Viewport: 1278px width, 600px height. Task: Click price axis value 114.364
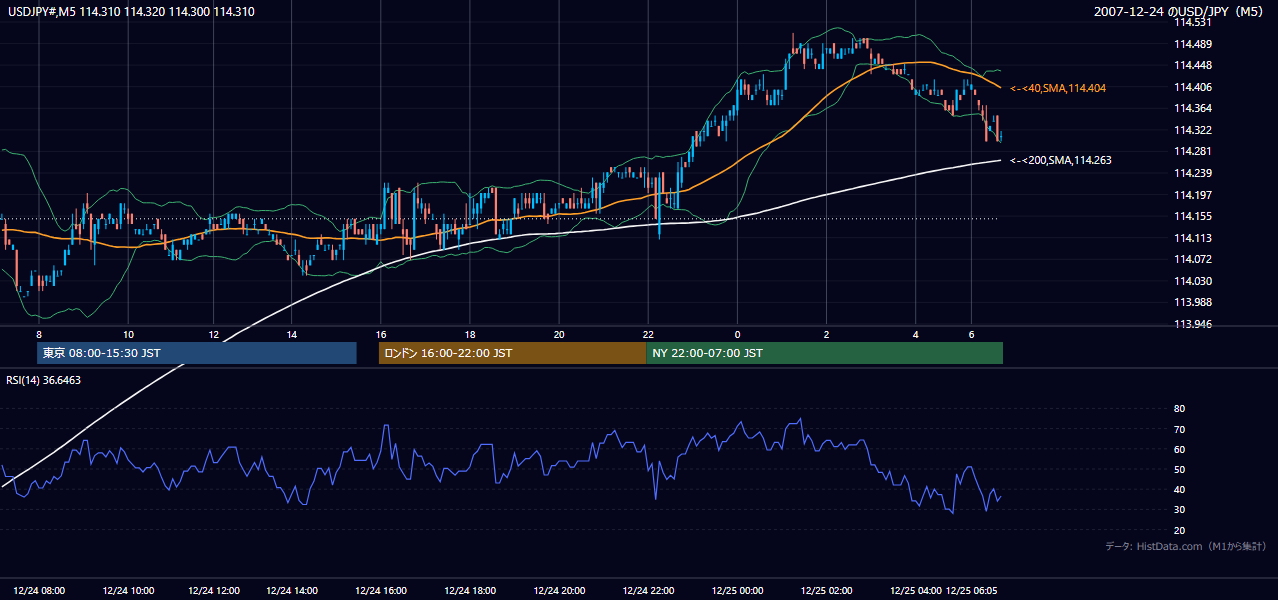(1192, 108)
